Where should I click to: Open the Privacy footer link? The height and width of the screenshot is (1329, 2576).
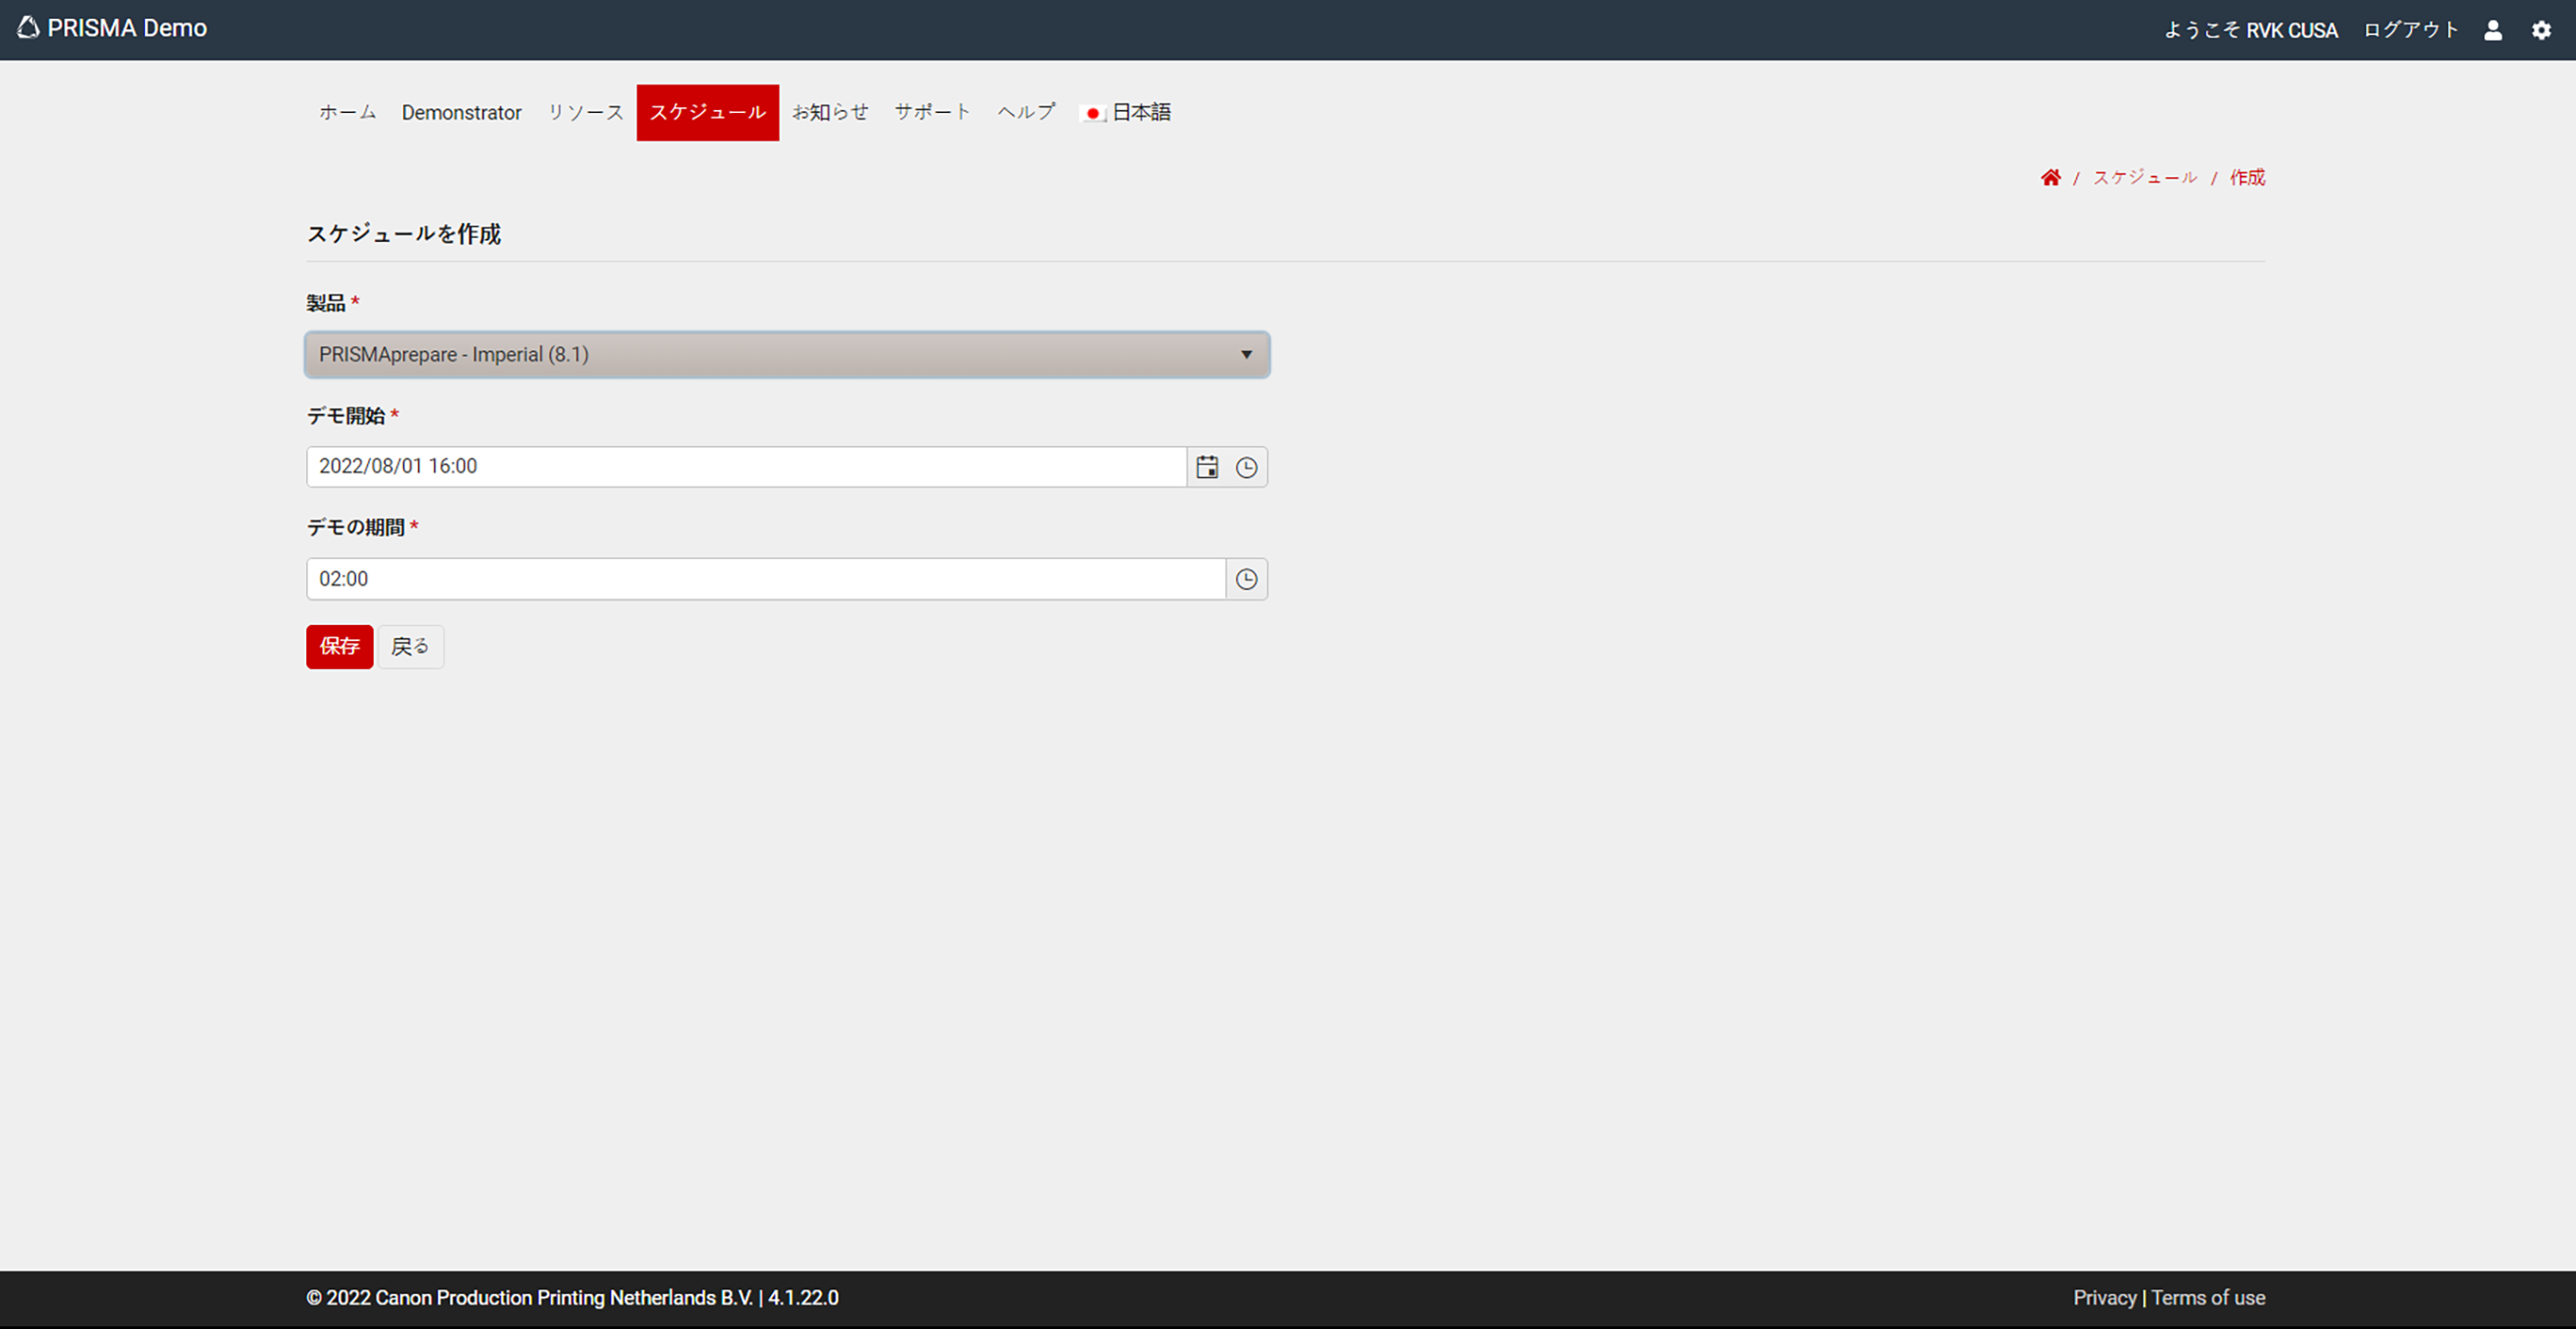point(2104,1297)
